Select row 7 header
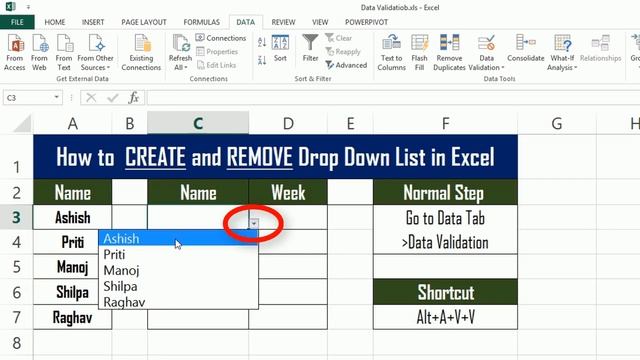This screenshot has height=360, width=640. point(16,317)
